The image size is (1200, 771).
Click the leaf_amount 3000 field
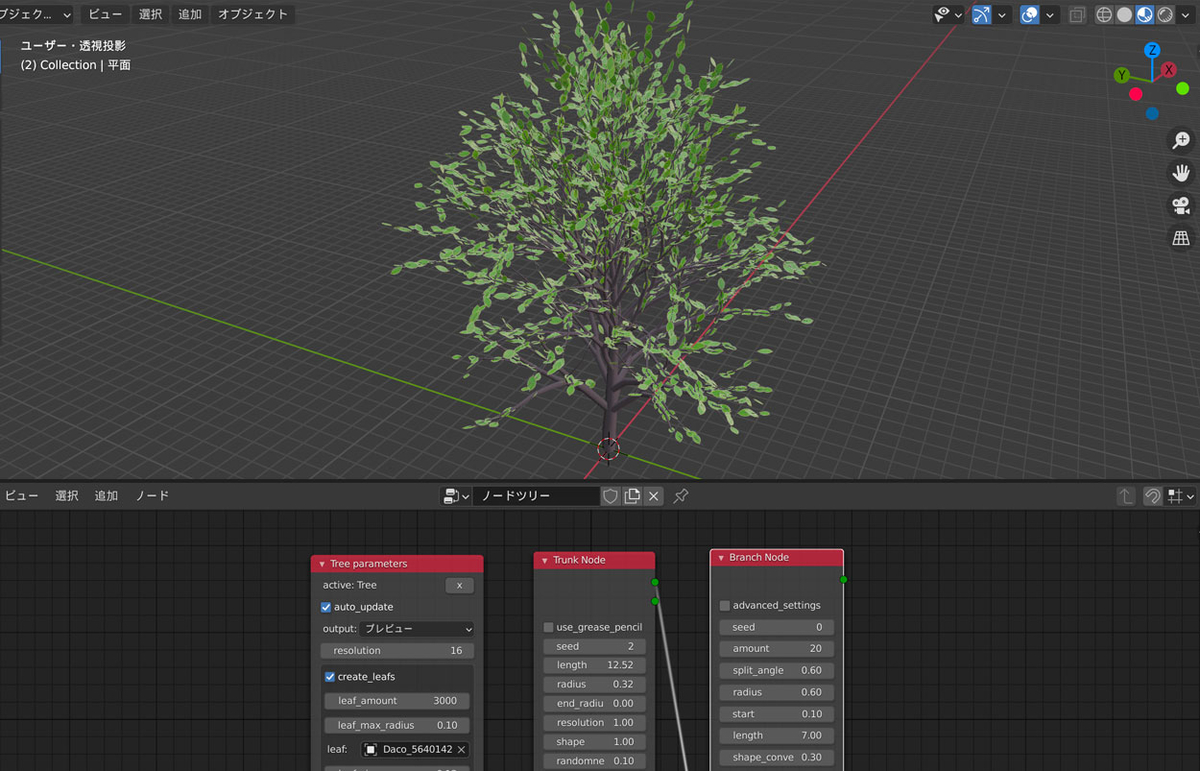[397, 701]
